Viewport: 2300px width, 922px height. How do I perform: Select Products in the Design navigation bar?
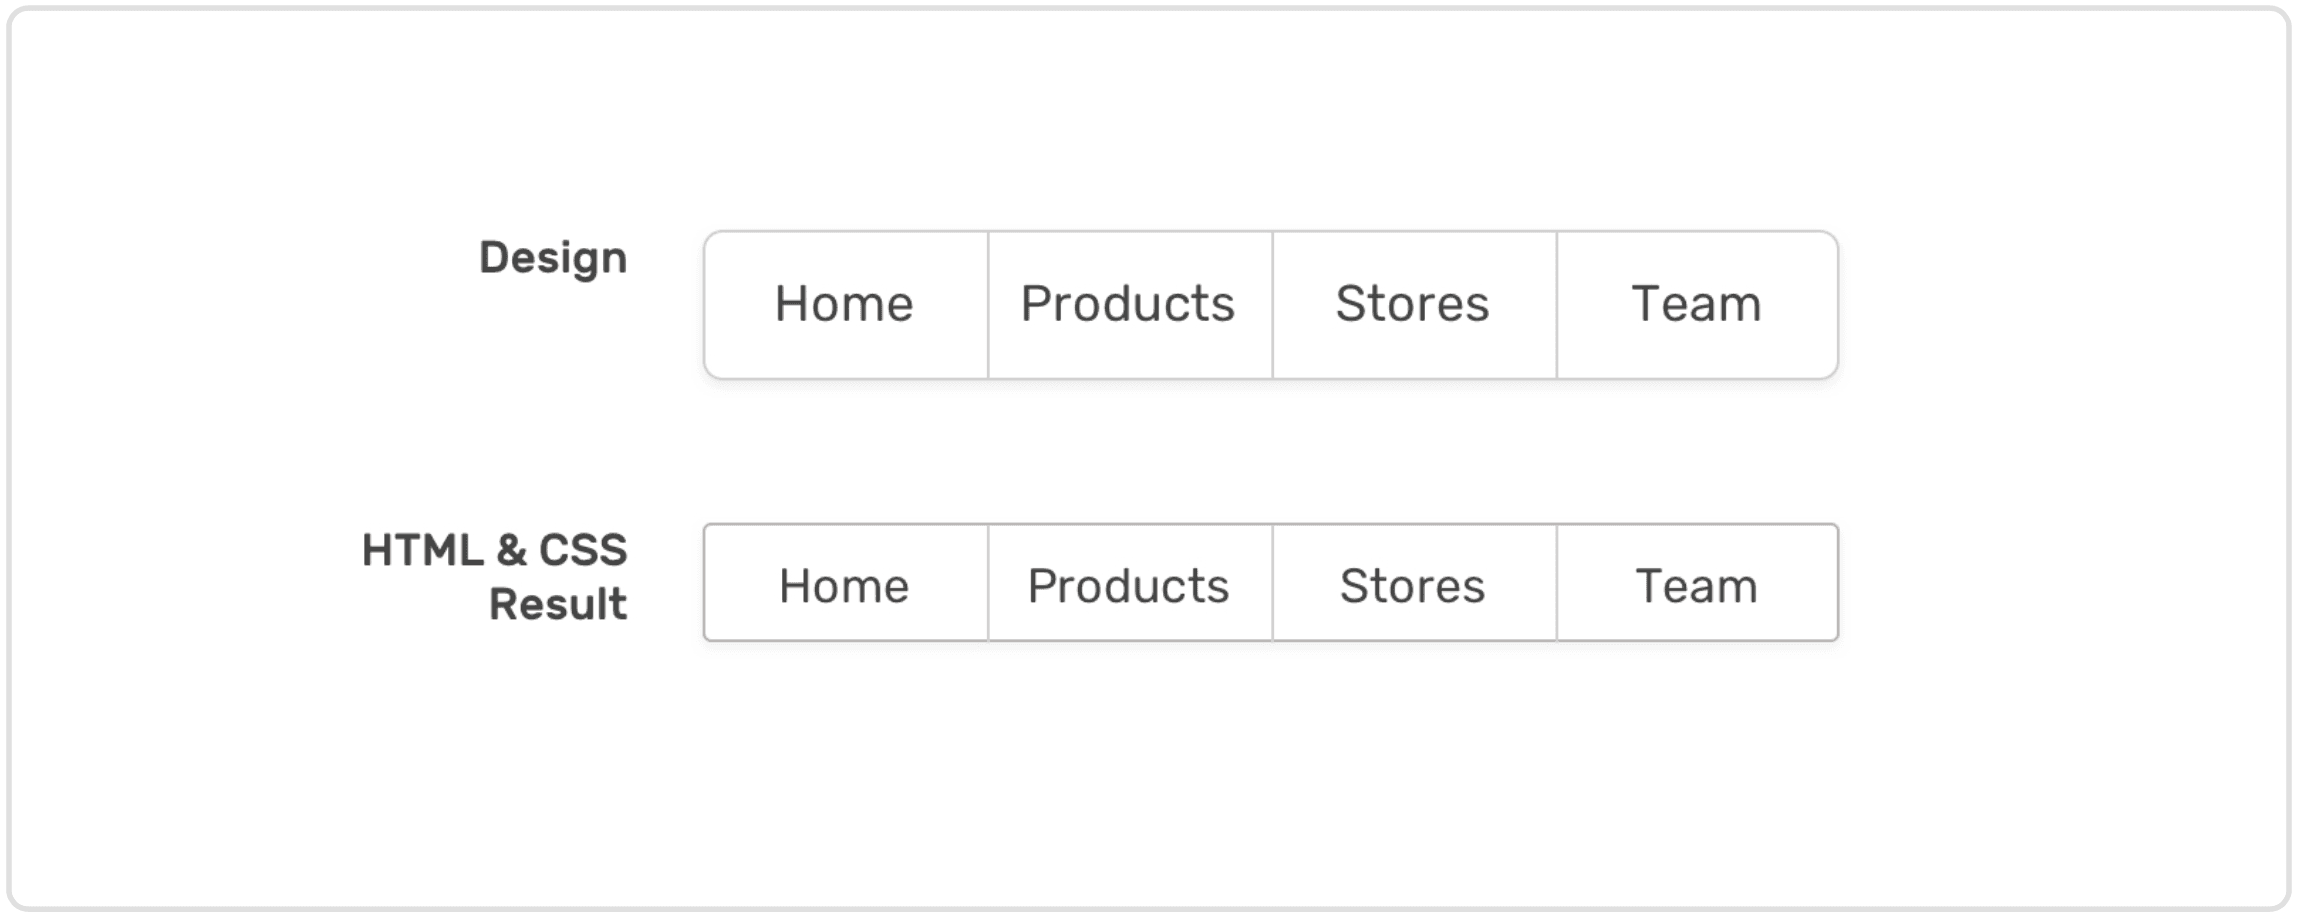(1128, 304)
